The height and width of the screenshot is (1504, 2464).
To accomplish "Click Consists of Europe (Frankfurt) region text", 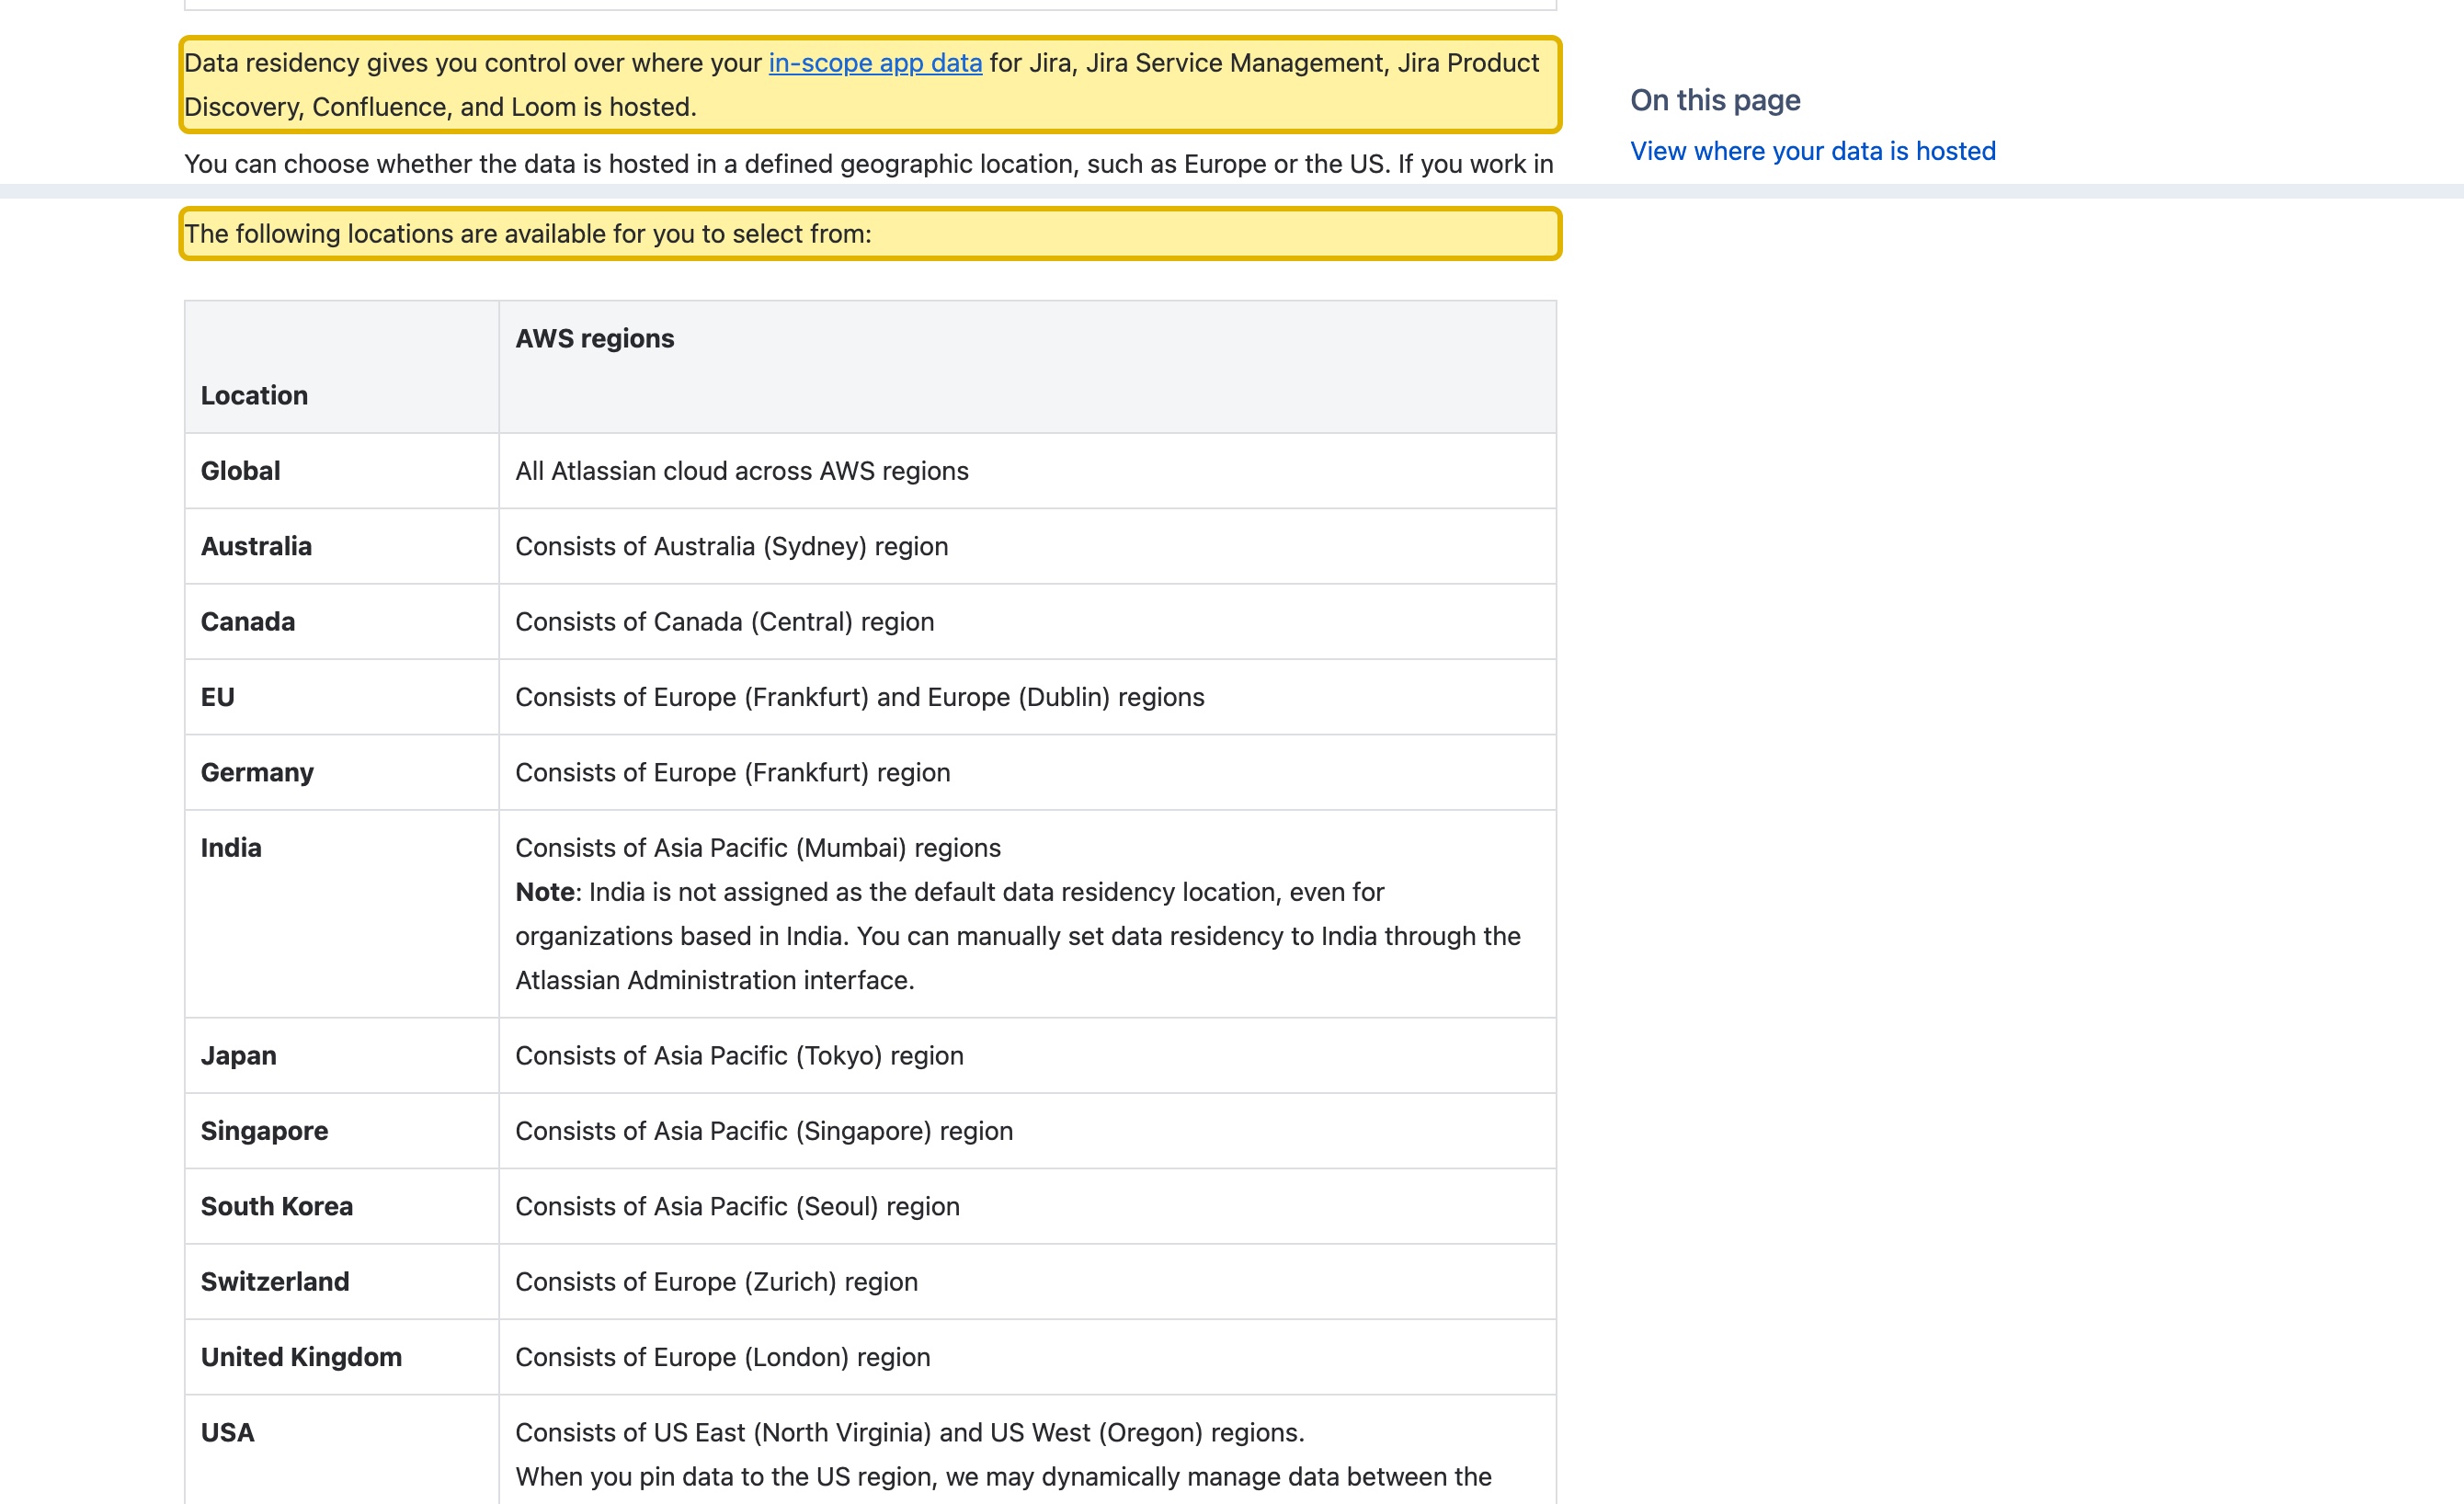I will [732, 772].
